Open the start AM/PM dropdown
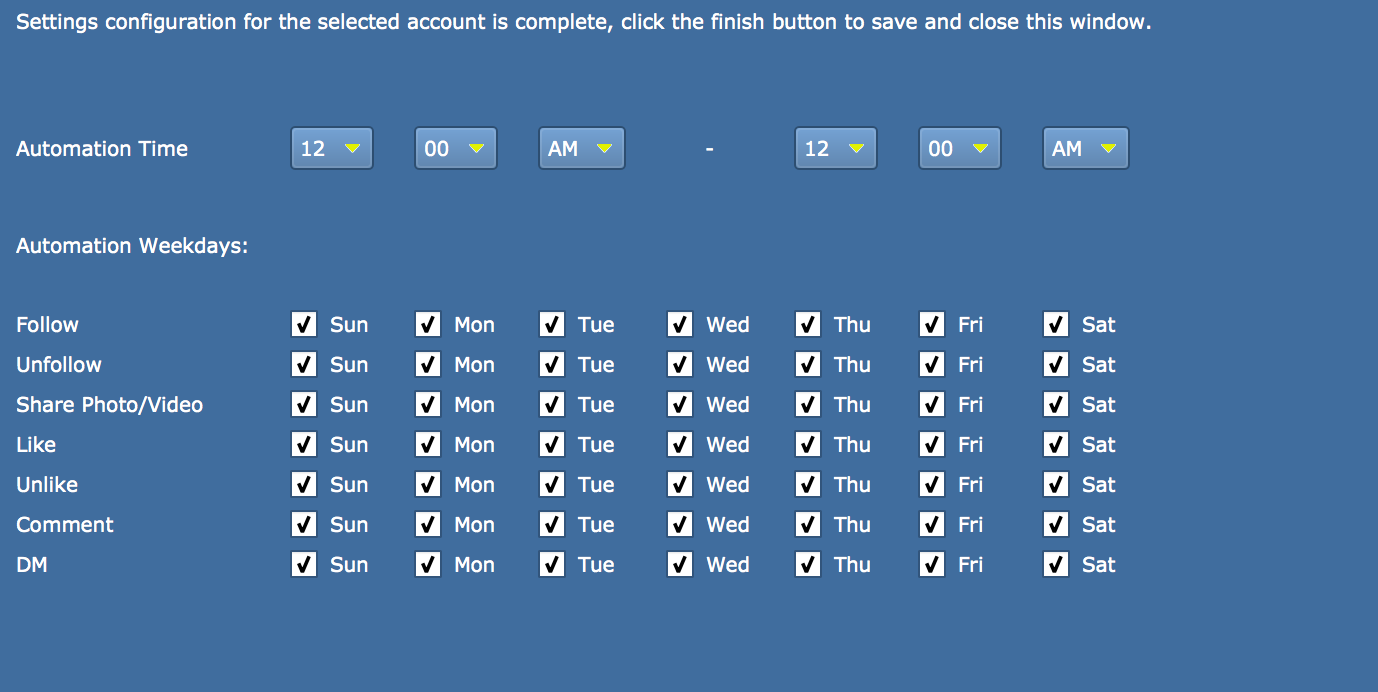 (x=582, y=148)
